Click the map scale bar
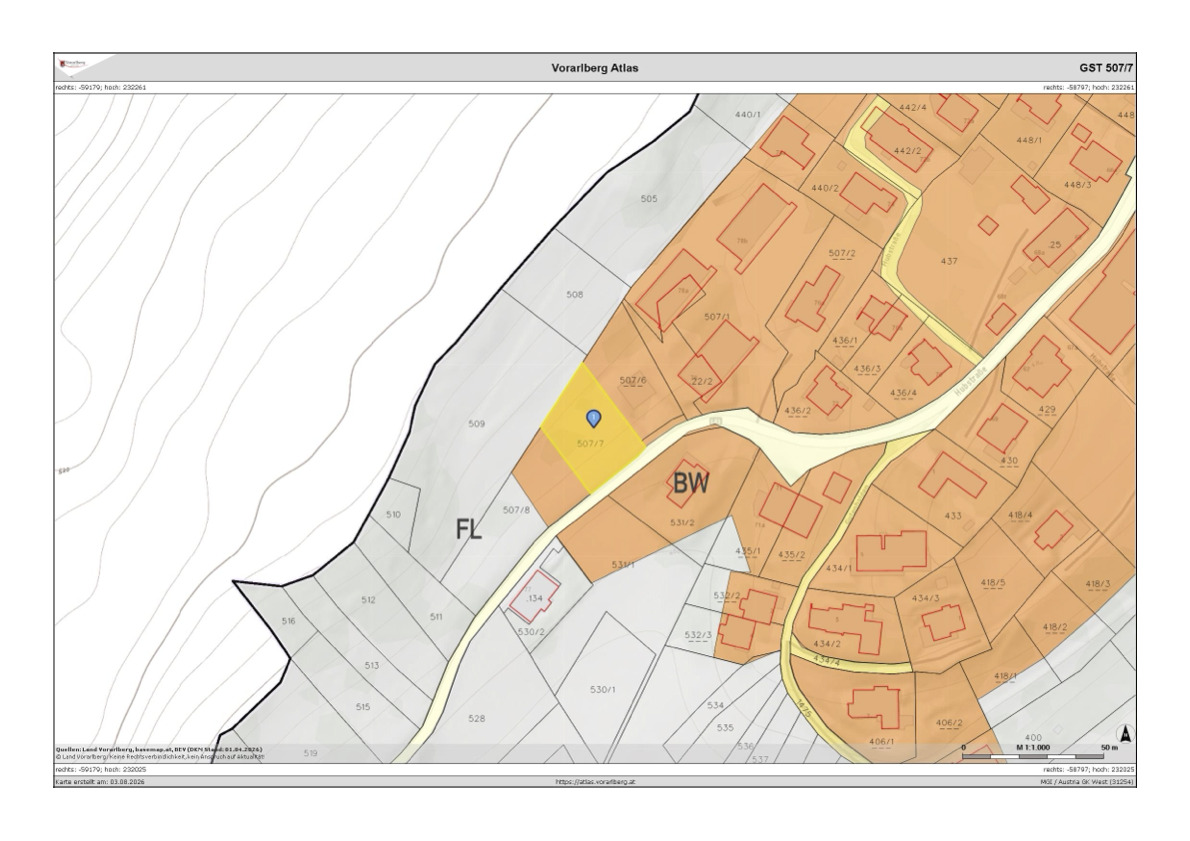 pyautogui.click(x=1033, y=757)
